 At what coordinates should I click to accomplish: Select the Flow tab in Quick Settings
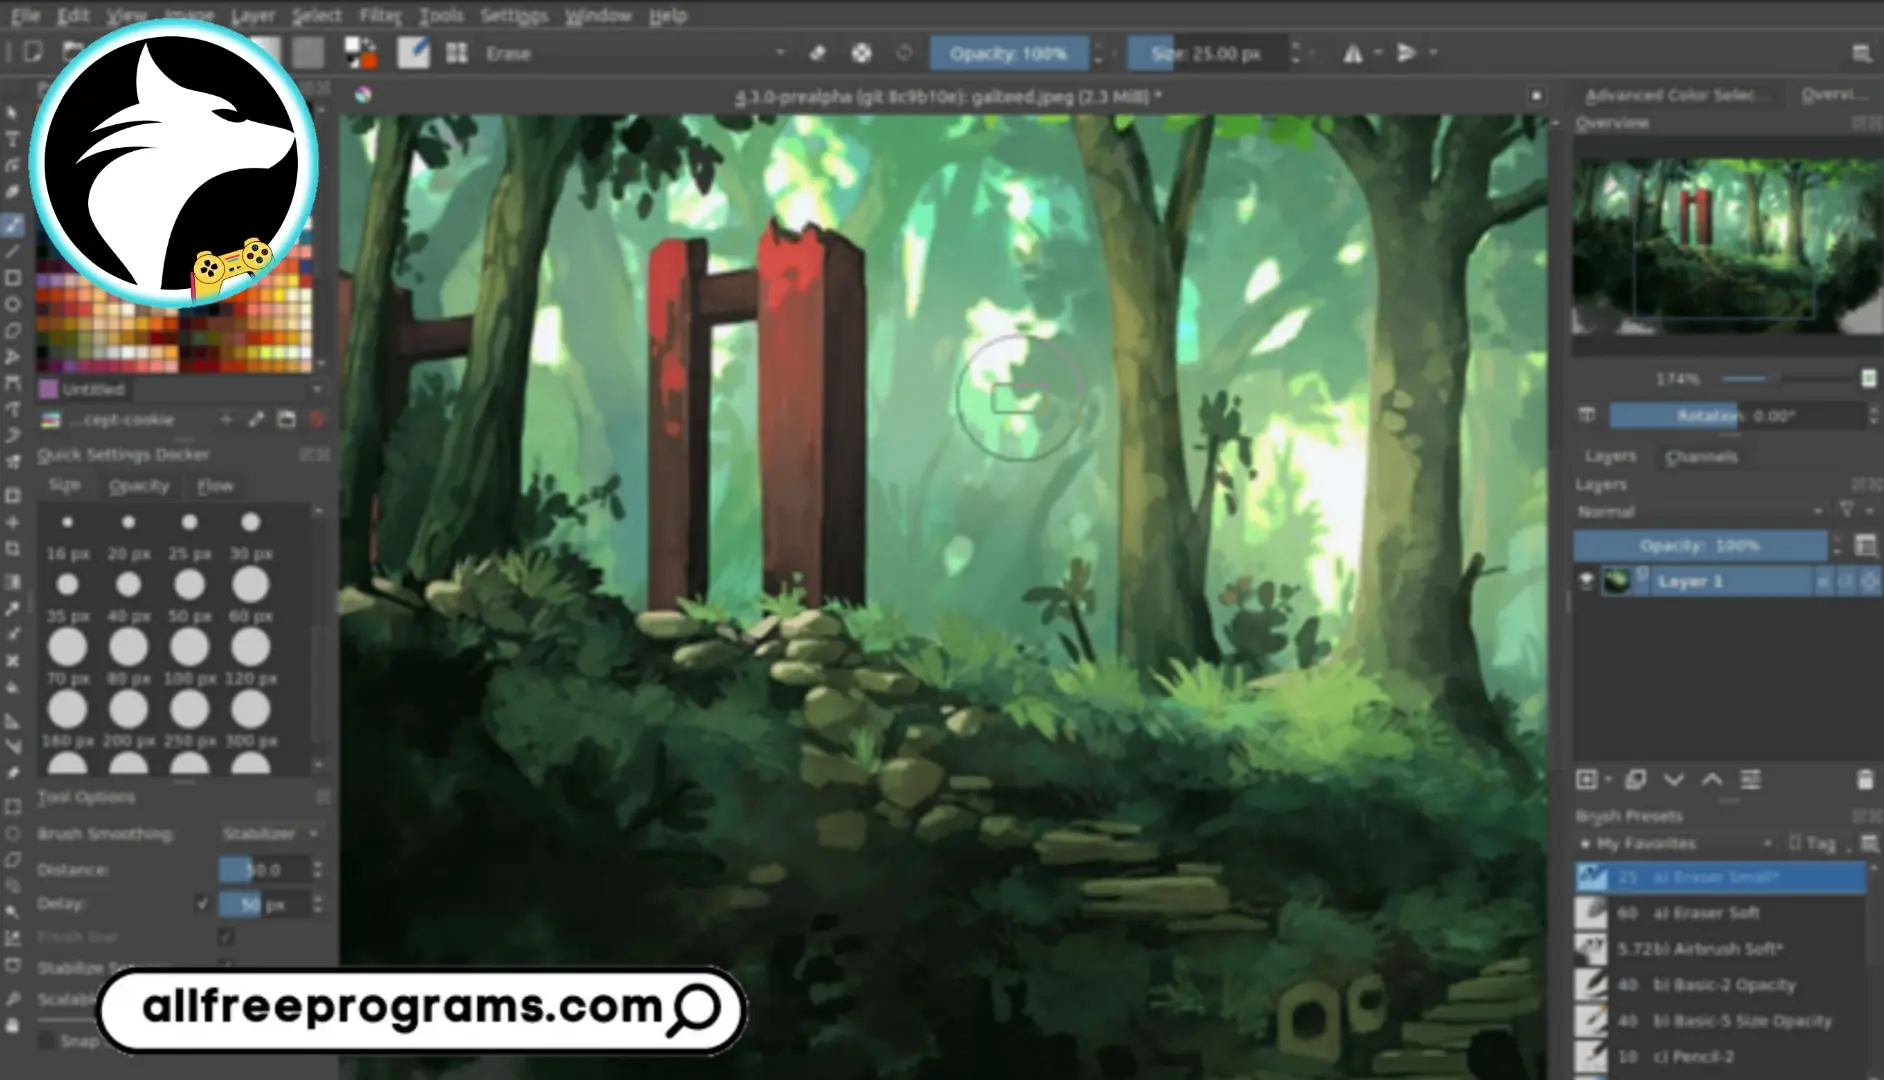pyautogui.click(x=215, y=486)
